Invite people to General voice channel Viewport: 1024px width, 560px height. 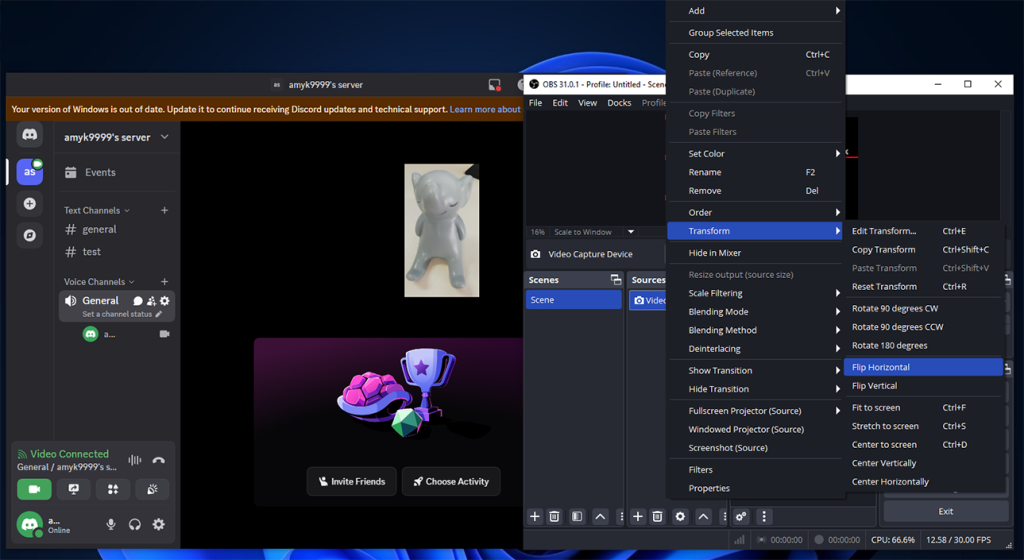(151, 301)
